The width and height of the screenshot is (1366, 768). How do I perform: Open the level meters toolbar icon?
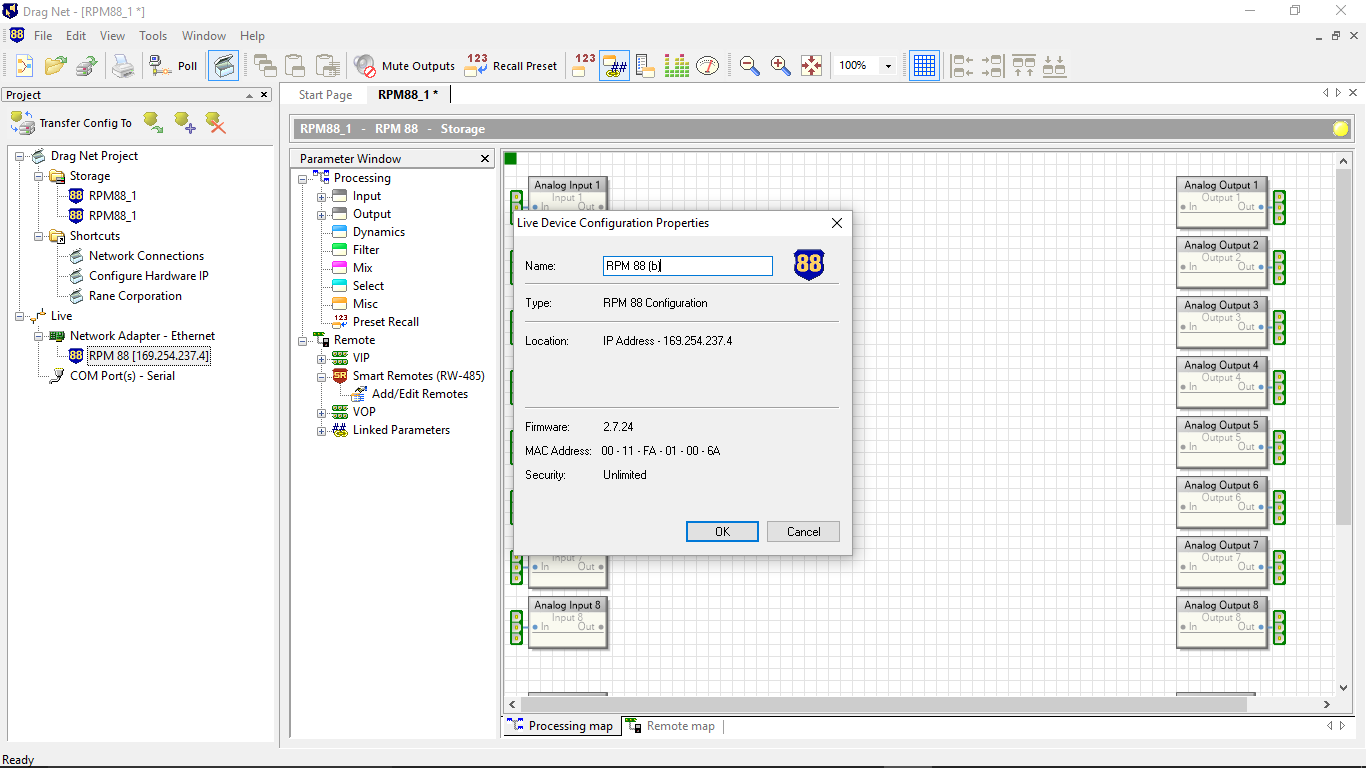677,66
